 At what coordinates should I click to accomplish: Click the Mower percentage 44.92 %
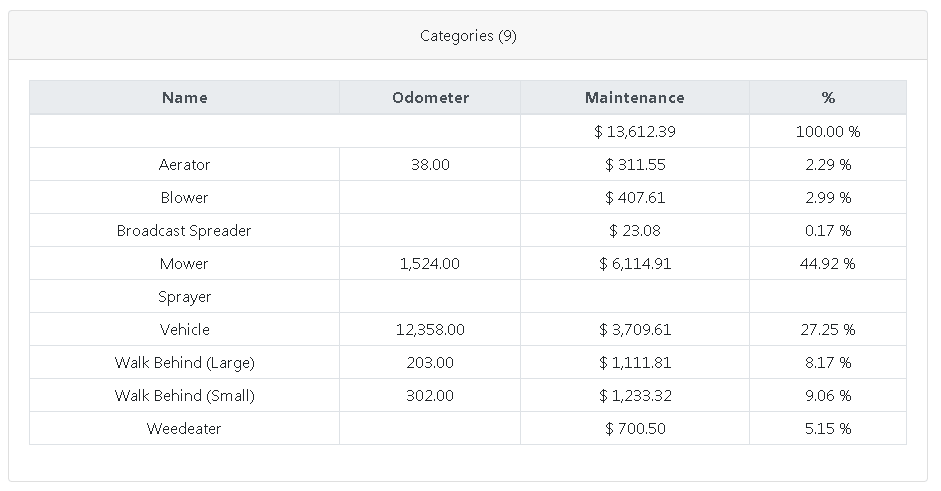click(827, 264)
